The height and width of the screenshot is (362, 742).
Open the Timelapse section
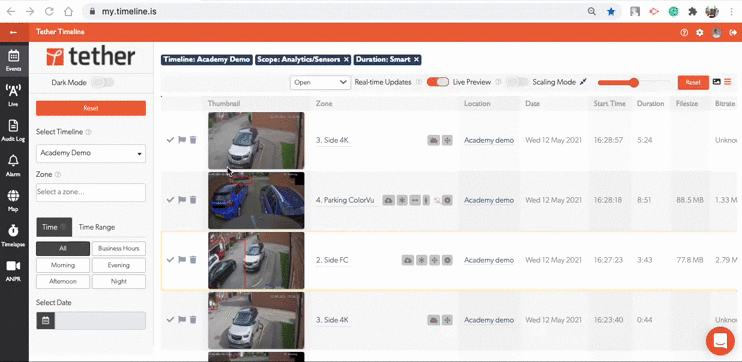14,235
